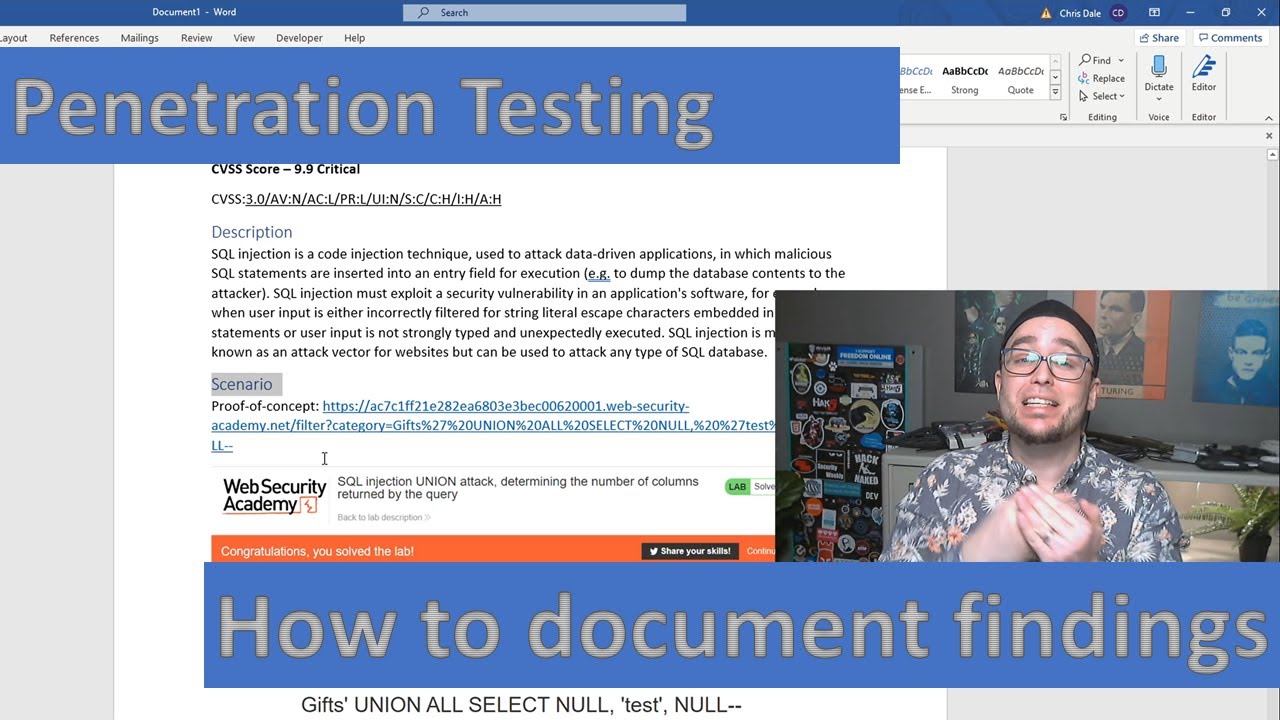Click the Web Security Academy logo
This screenshot has width=1280, height=720.
click(274, 496)
